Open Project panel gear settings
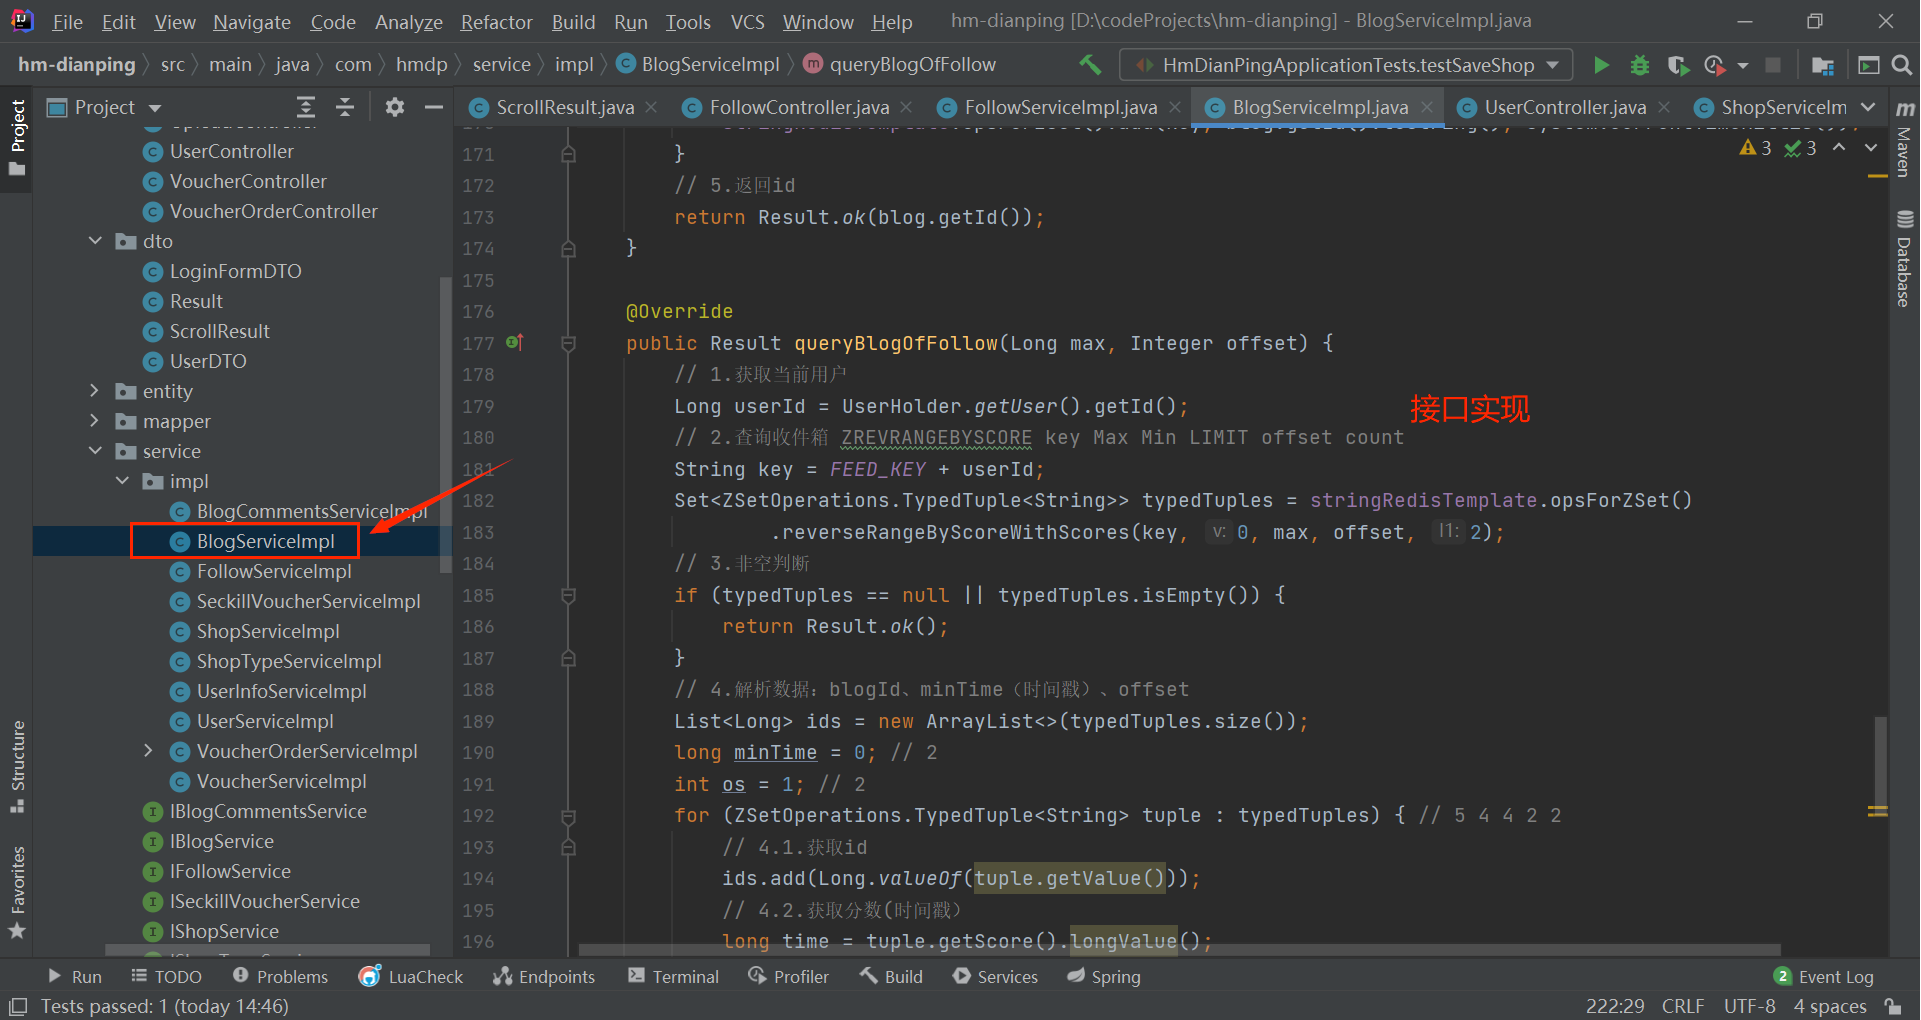The height and width of the screenshot is (1020, 1921). [395, 107]
